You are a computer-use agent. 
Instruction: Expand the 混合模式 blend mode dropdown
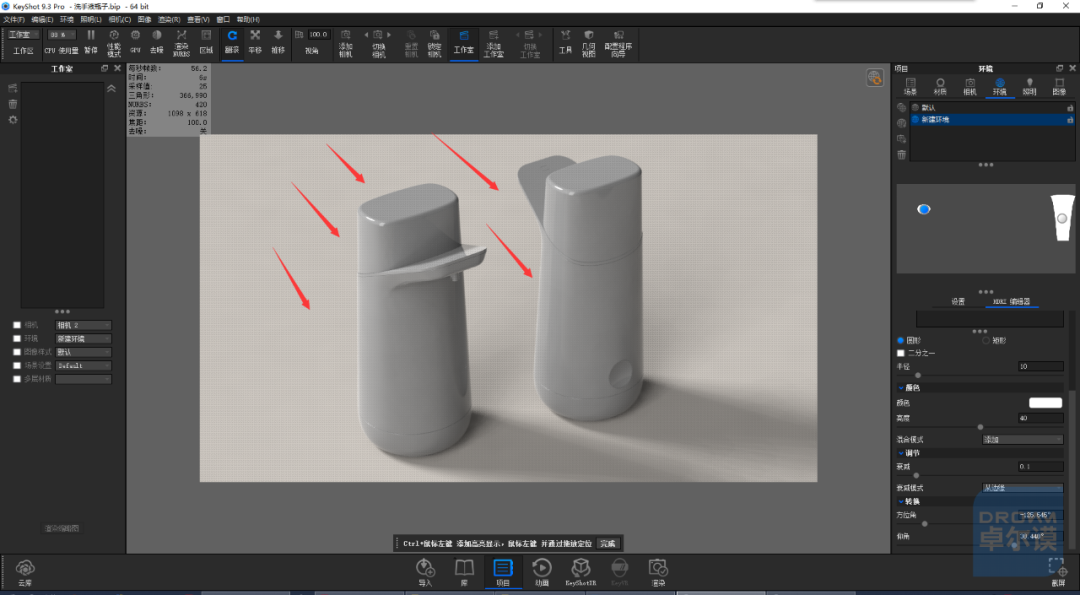coord(1022,439)
